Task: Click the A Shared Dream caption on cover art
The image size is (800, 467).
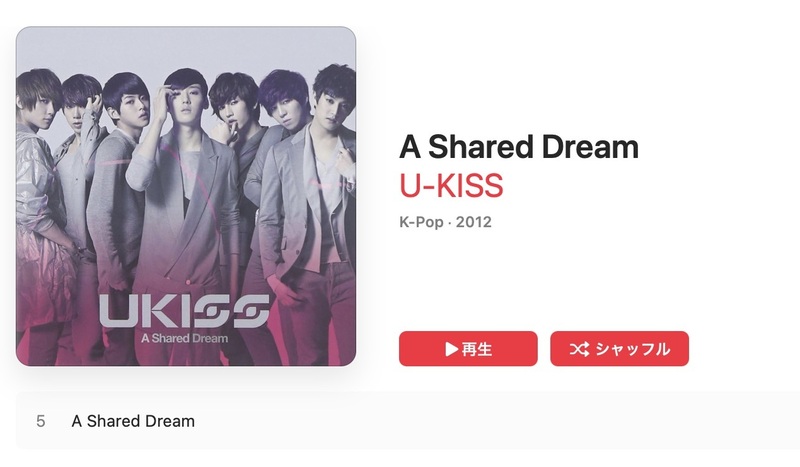Action: [184, 338]
